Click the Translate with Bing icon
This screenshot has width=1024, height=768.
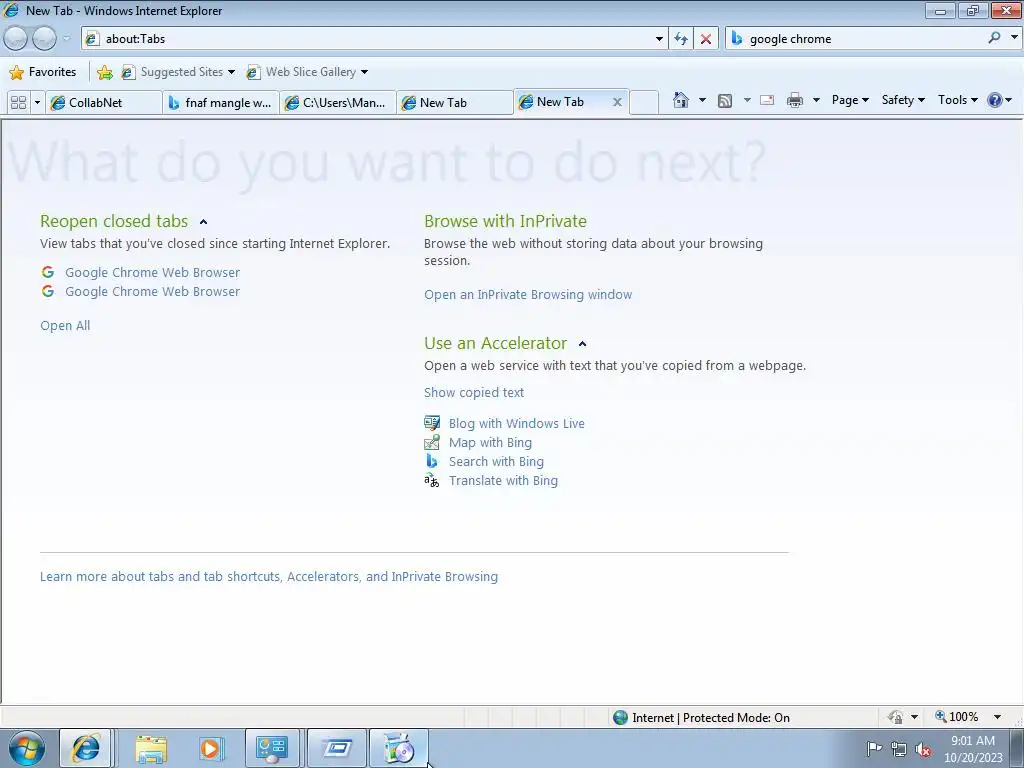click(x=432, y=481)
